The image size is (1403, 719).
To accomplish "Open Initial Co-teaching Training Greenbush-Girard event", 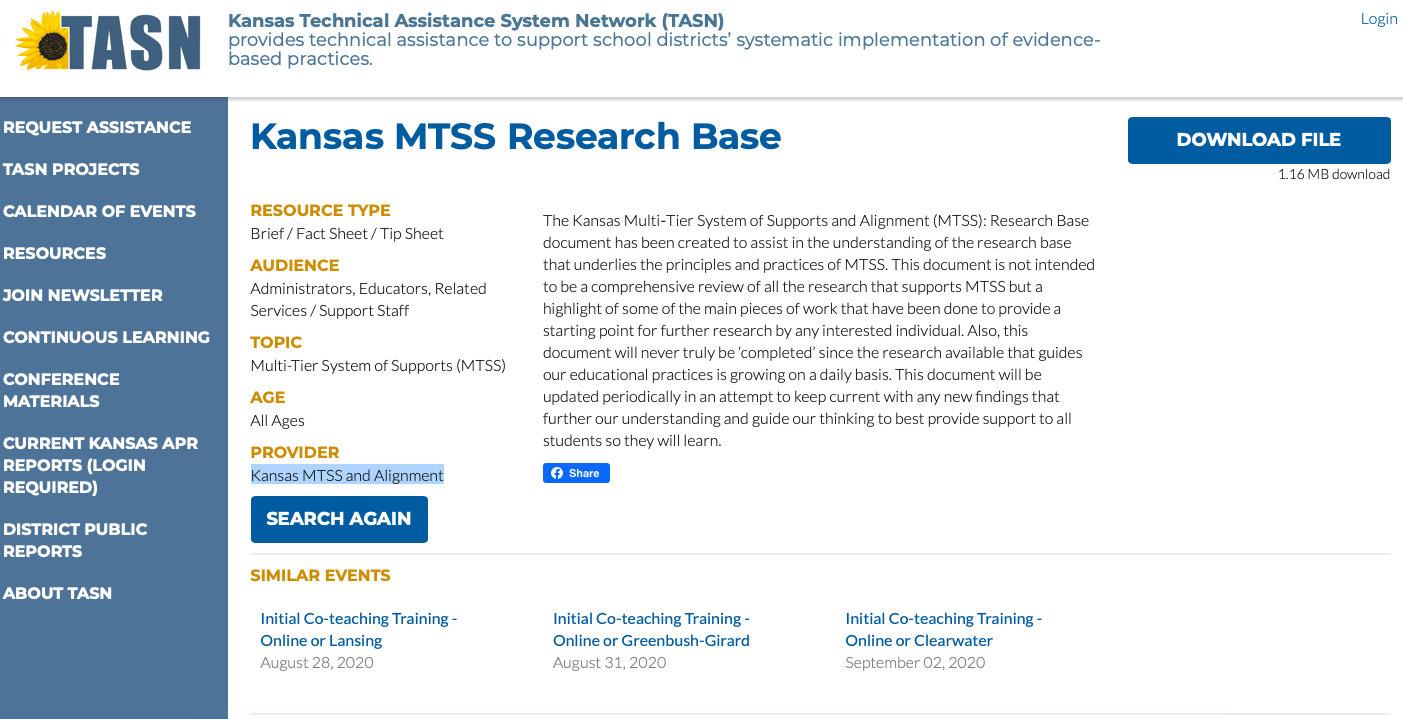I will click(651, 629).
